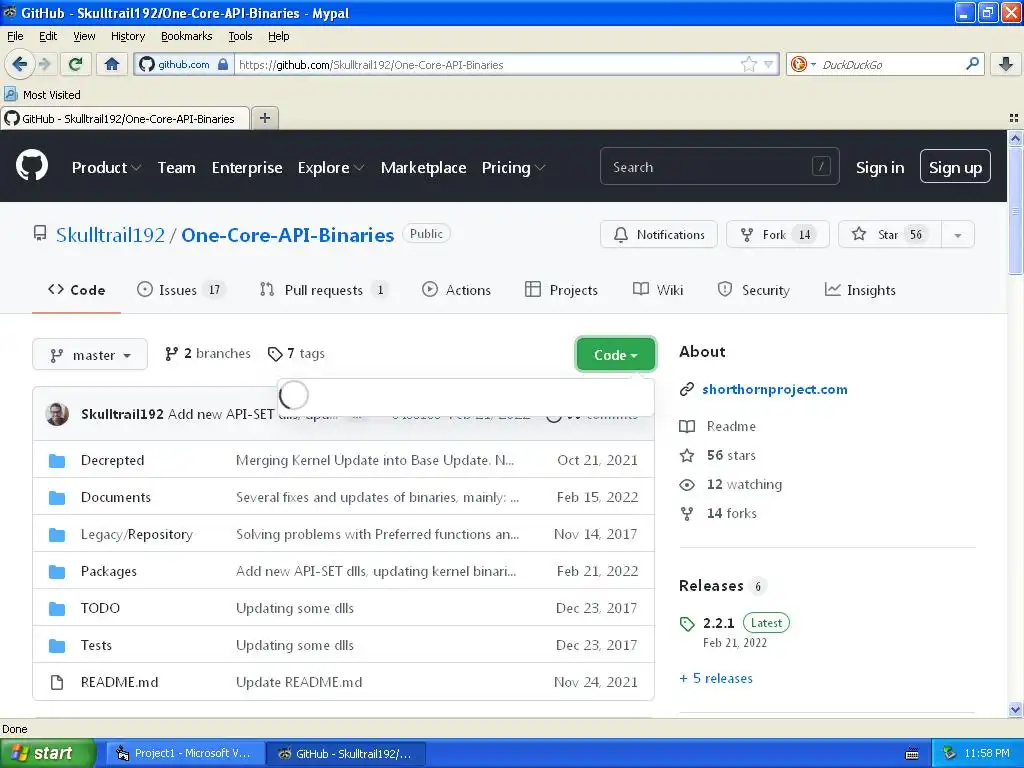
Task: Switch to the Issues tab
Action: click(180, 290)
